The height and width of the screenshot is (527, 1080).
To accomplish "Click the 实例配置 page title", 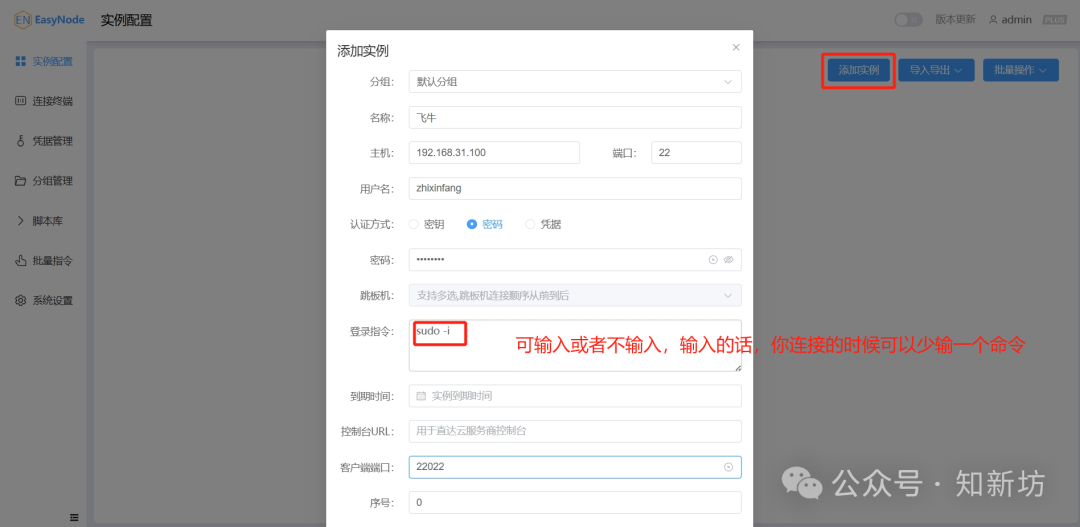I will pyautogui.click(x=127, y=20).
